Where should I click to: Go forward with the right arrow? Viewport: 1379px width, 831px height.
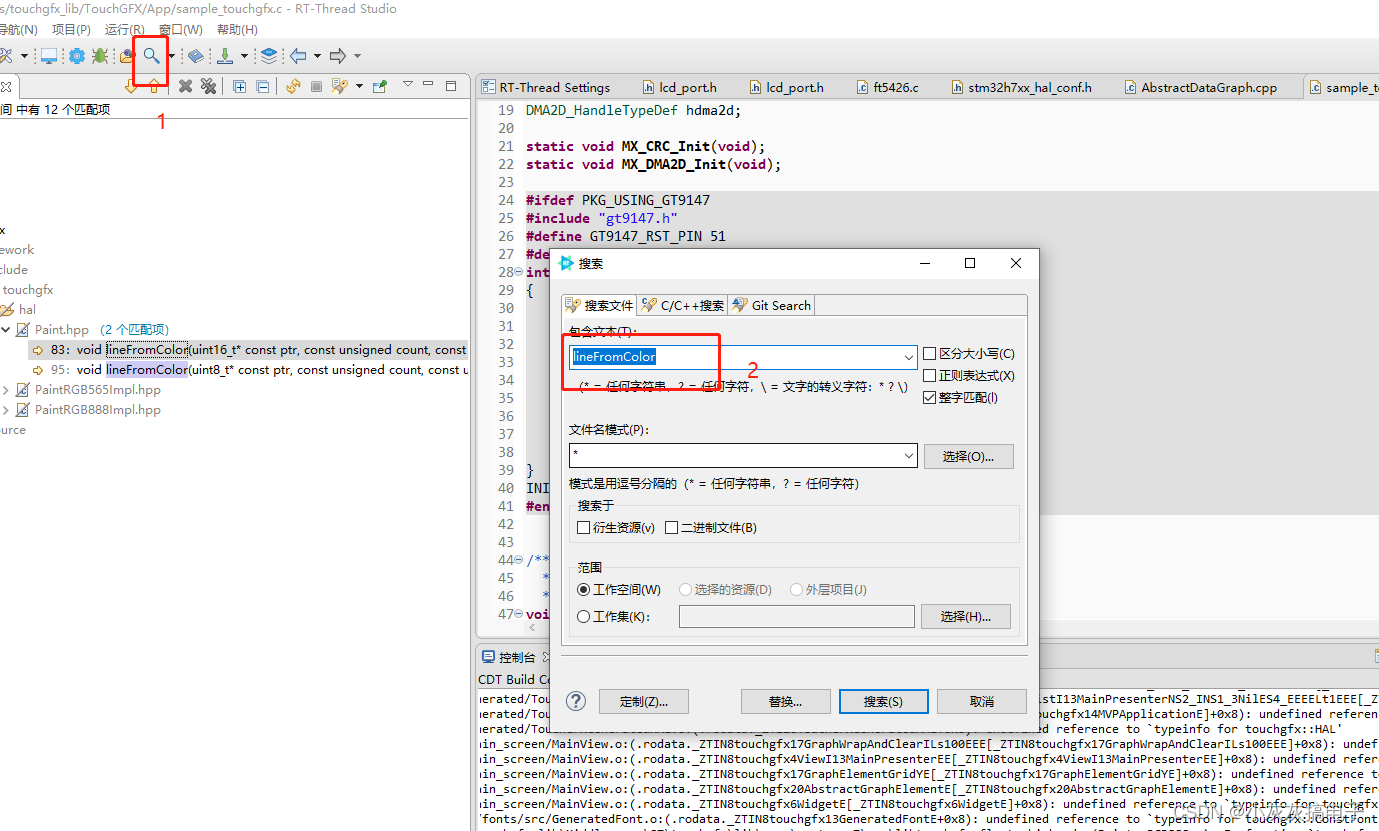[x=338, y=56]
